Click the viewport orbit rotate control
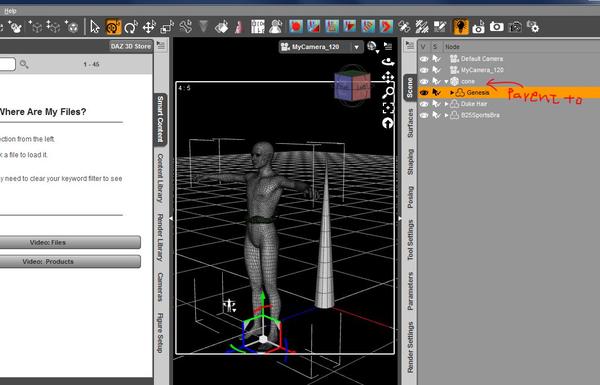 coord(388,62)
